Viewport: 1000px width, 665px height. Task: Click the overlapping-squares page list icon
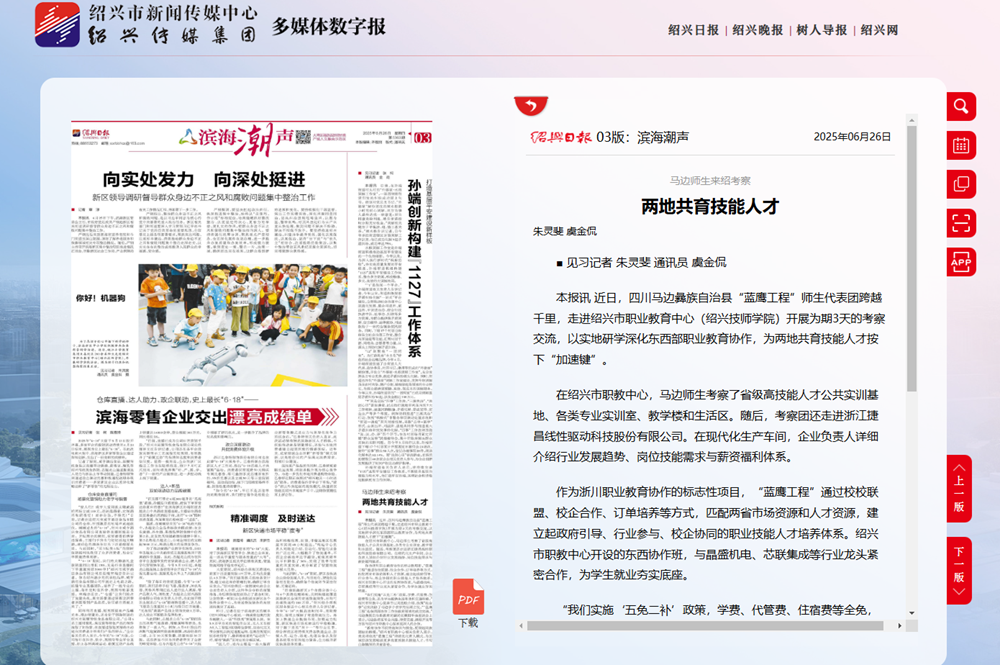pyautogui.click(x=961, y=184)
